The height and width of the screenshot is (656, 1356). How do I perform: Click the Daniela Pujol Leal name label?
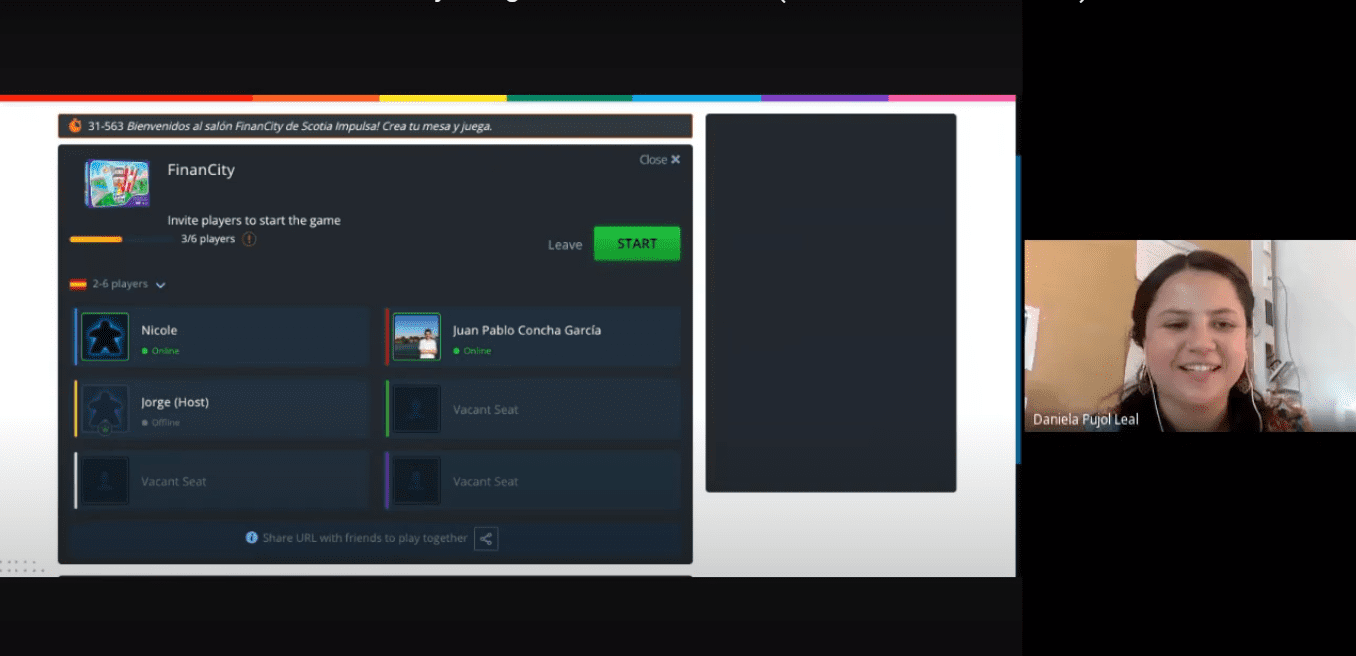click(1086, 420)
